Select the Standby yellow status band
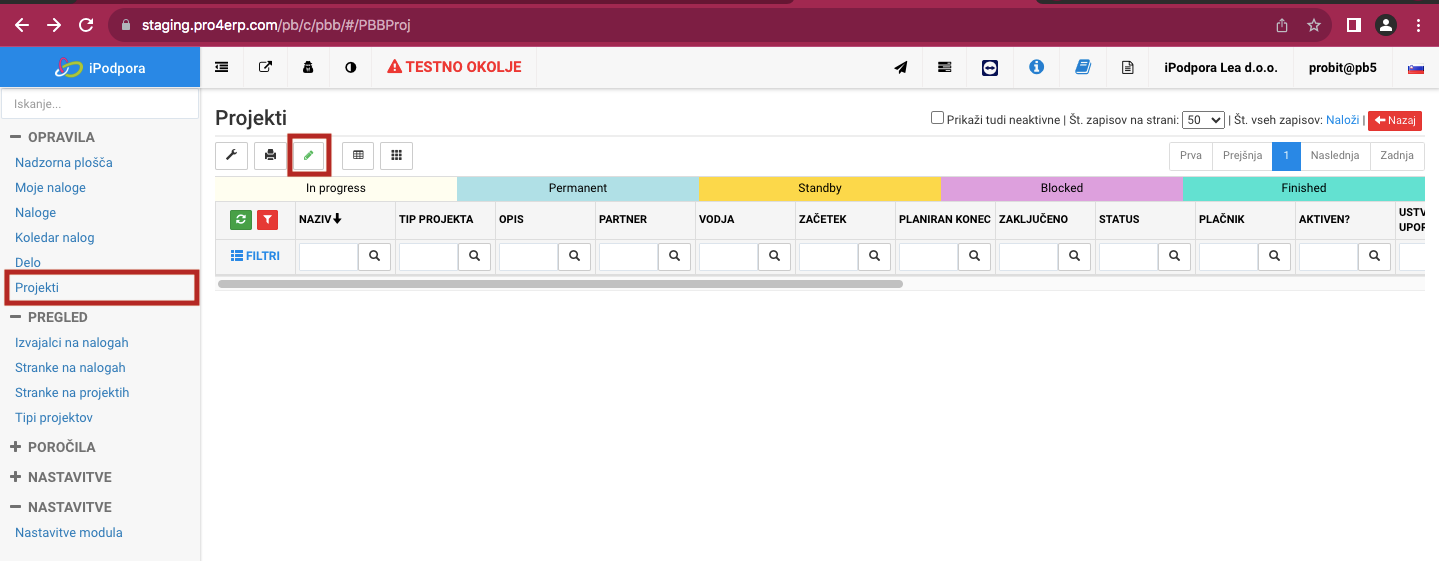Image resolution: width=1439 pixels, height=561 pixels. 820,188
